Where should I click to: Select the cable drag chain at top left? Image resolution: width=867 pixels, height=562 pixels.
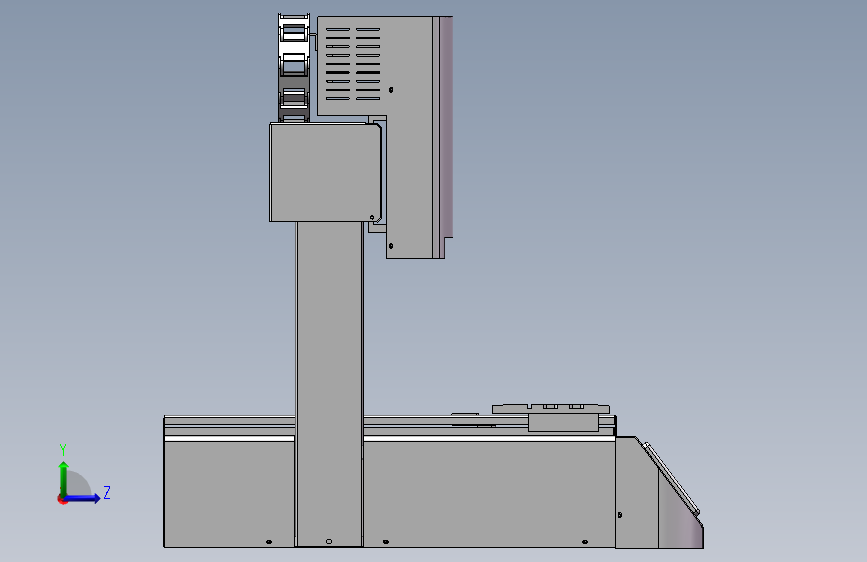pyautogui.click(x=294, y=68)
